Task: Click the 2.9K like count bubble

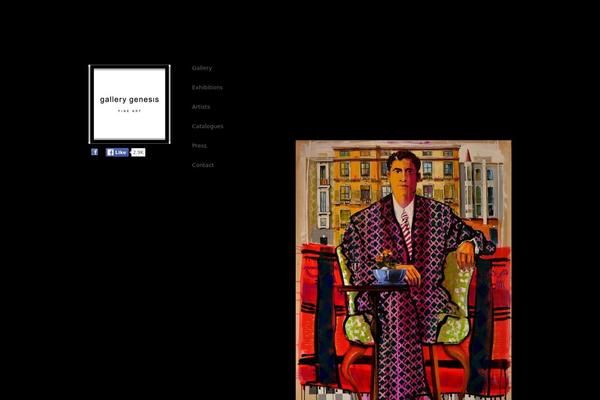Action: pos(138,152)
